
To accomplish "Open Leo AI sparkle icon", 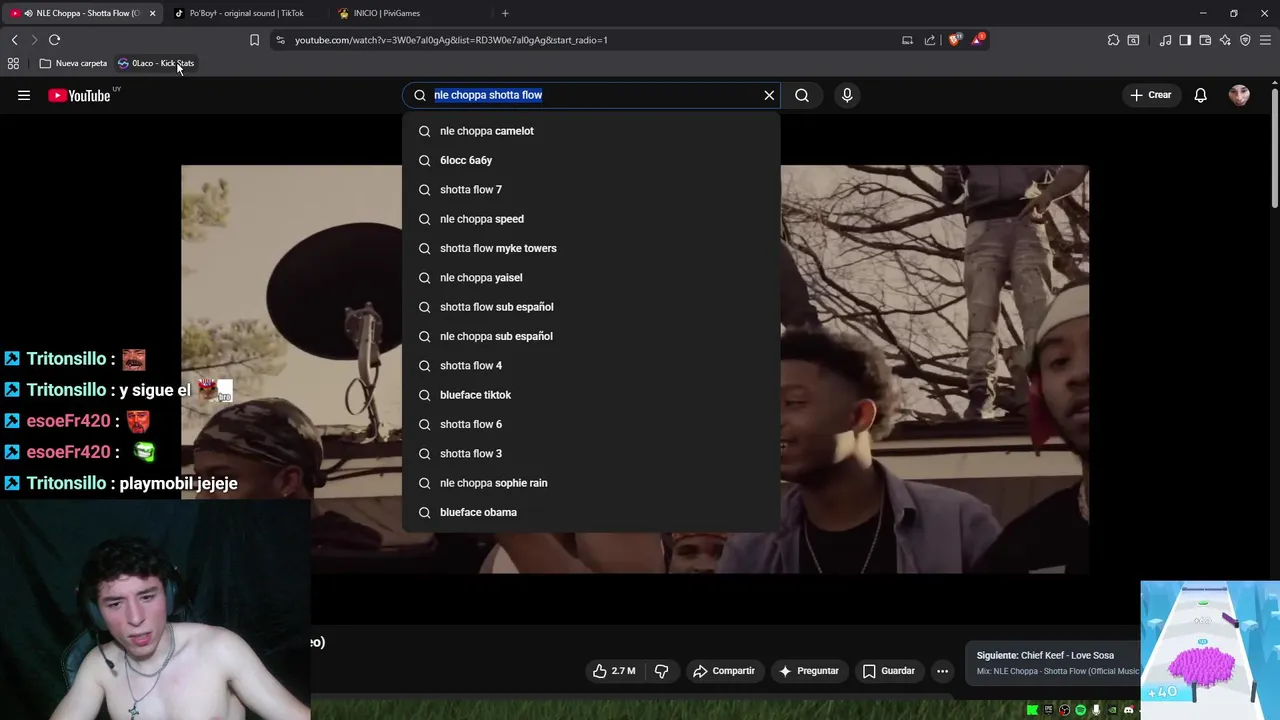I will tap(1225, 40).
